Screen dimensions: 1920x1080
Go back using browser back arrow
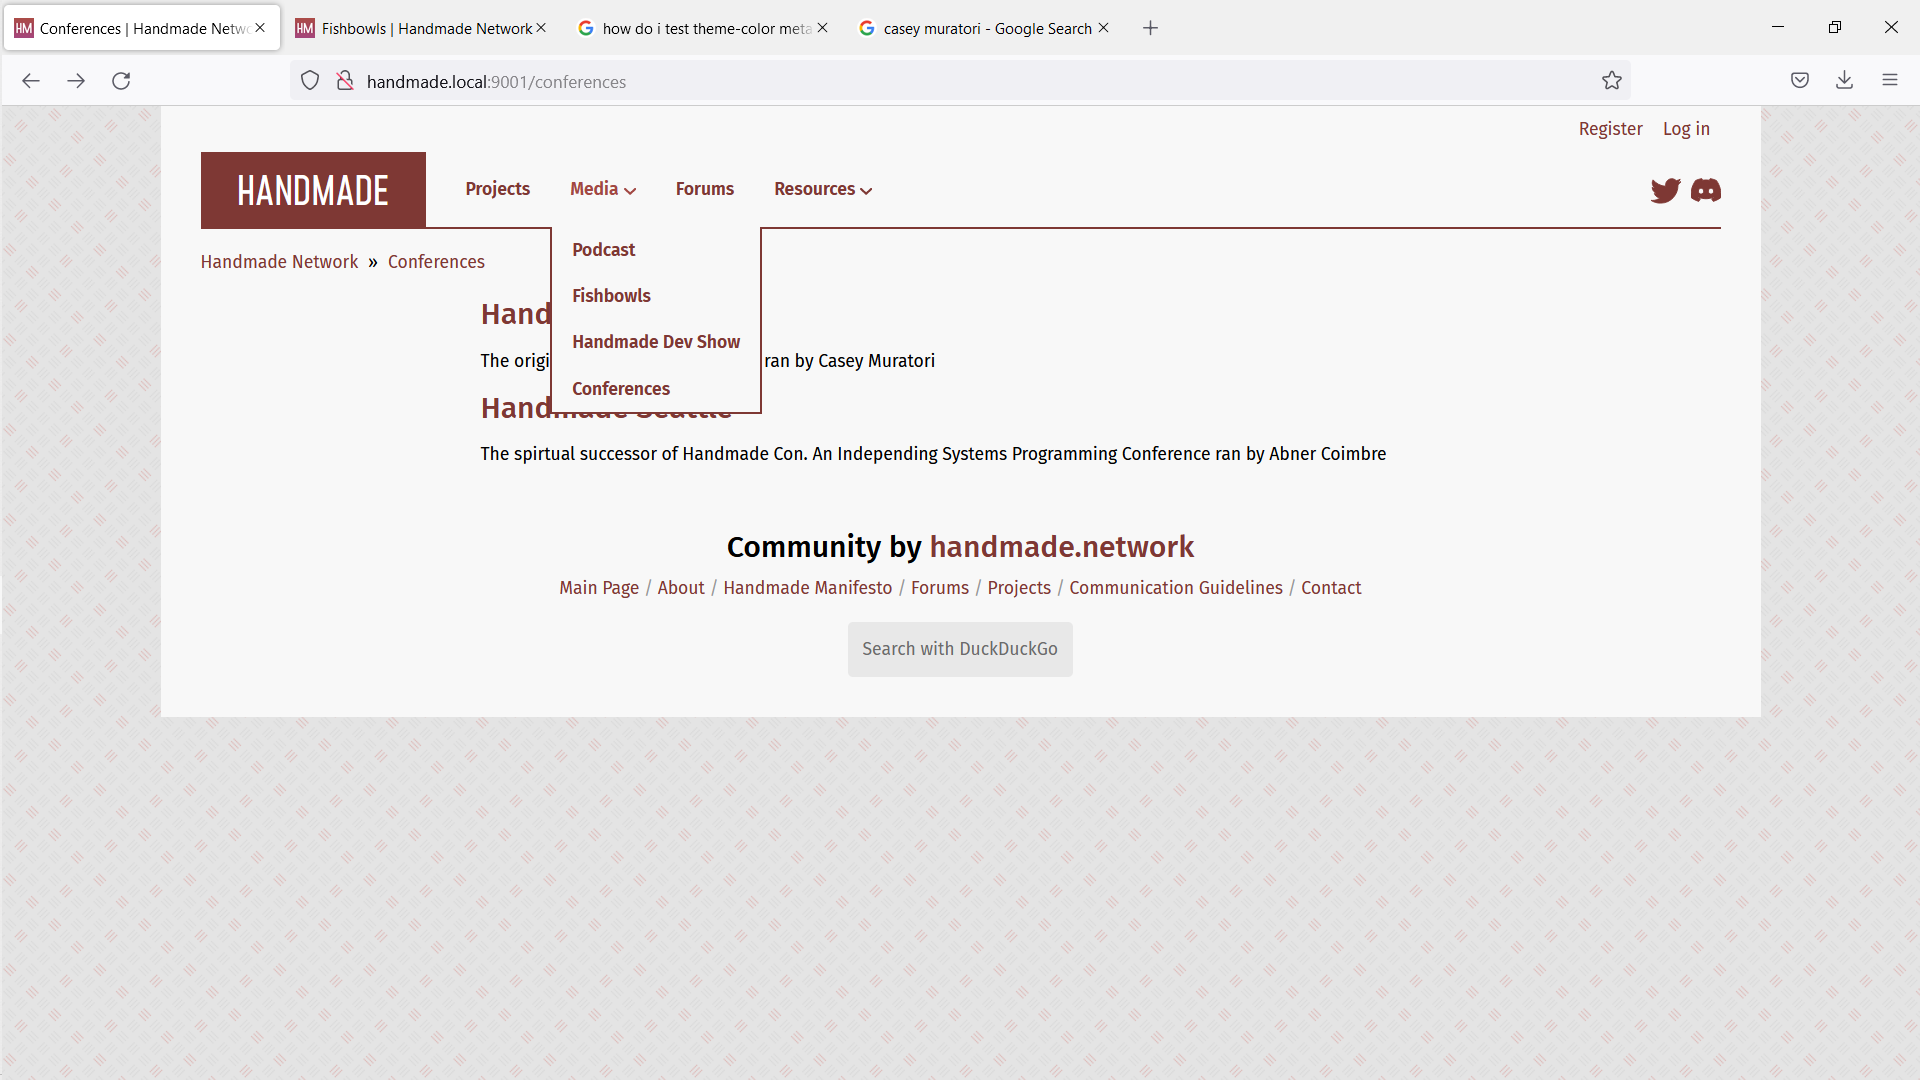pyautogui.click(x=31, y=81)
